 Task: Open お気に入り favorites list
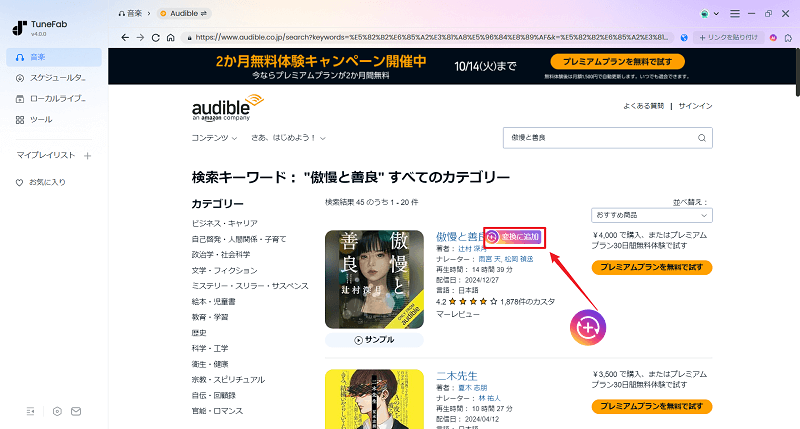tap(41, 182)
